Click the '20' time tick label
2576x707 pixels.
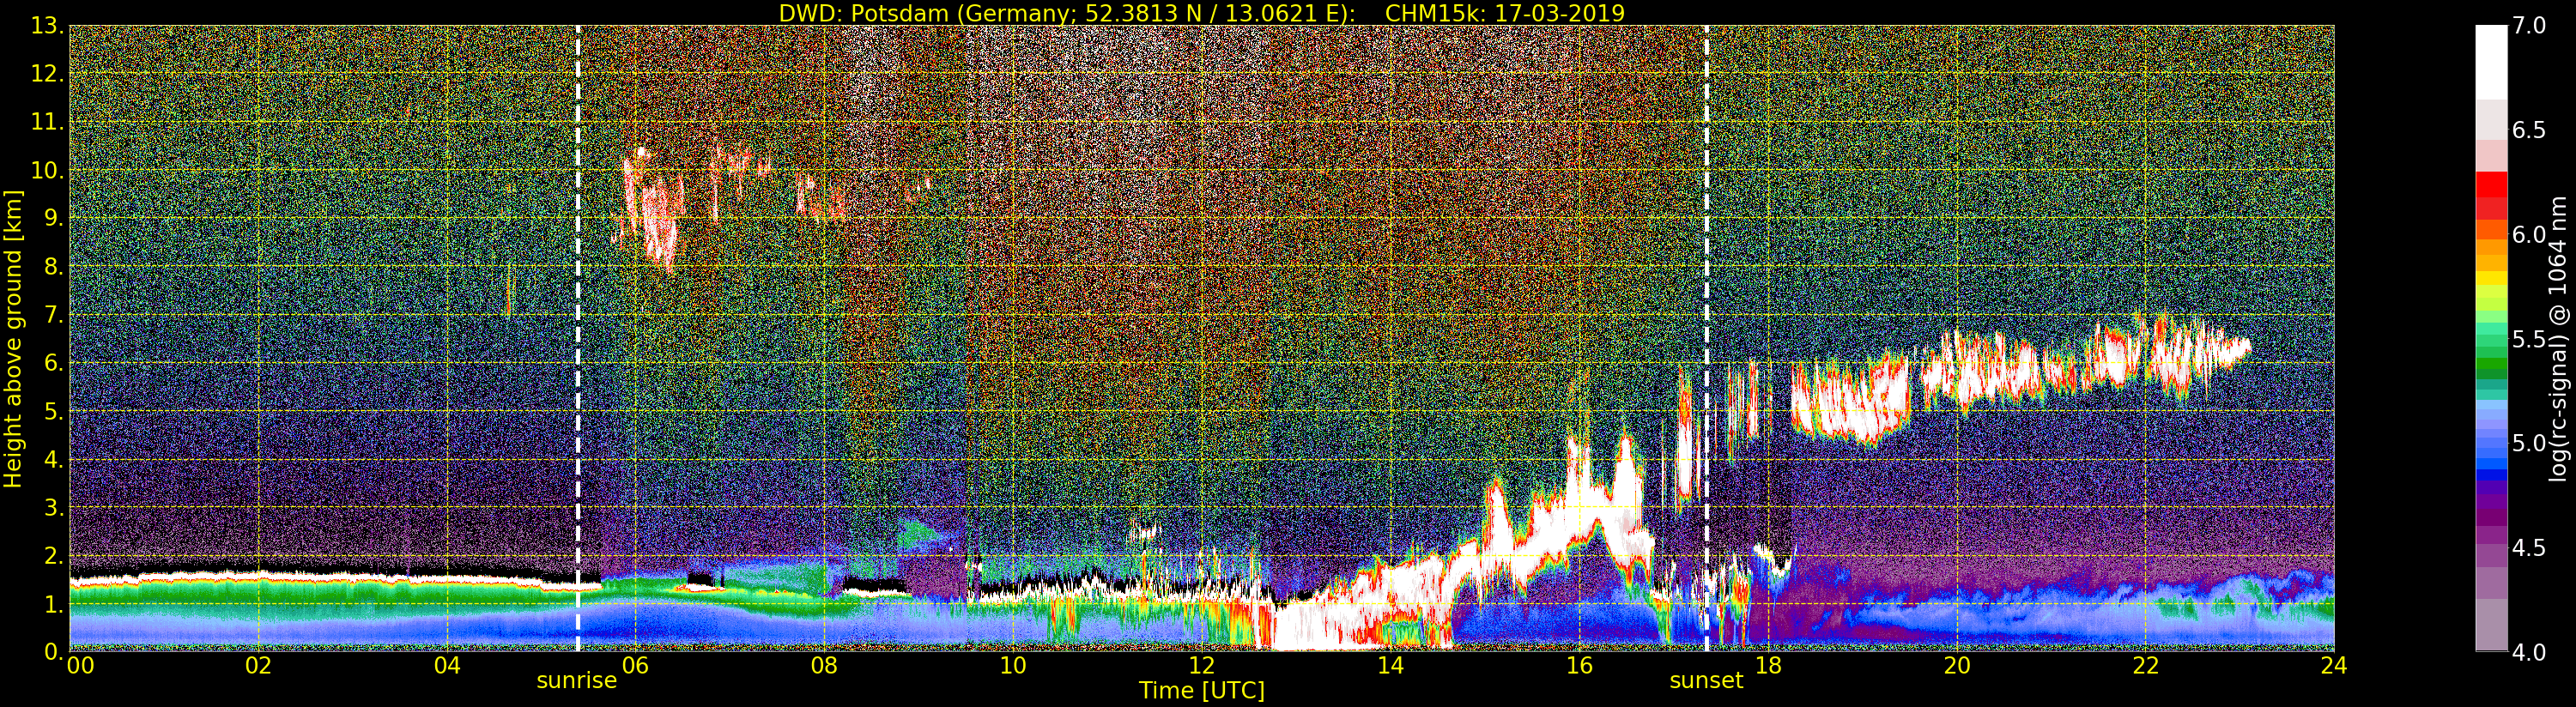click(x=1957, y=665)
